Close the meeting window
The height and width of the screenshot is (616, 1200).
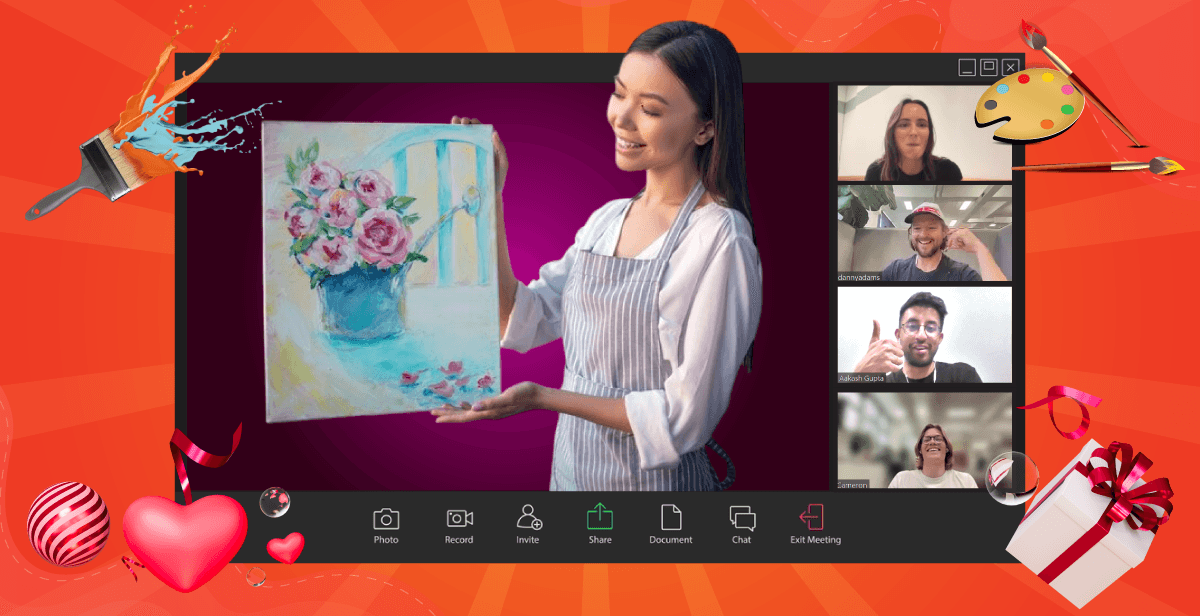tap(1011, 68)
